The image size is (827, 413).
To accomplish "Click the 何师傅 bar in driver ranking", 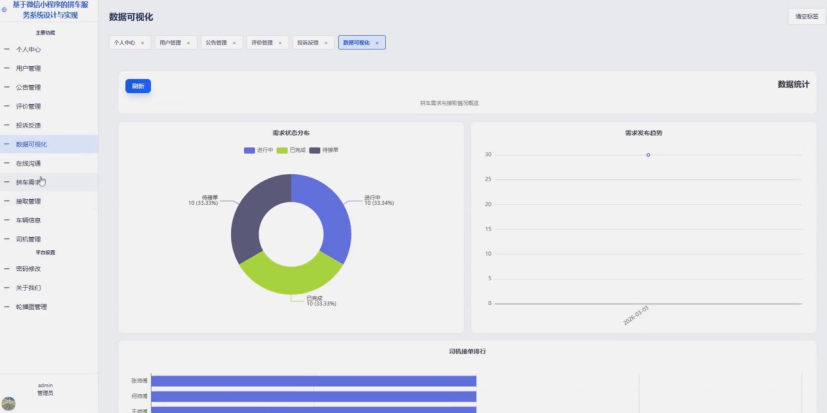I will coord(314,396).
